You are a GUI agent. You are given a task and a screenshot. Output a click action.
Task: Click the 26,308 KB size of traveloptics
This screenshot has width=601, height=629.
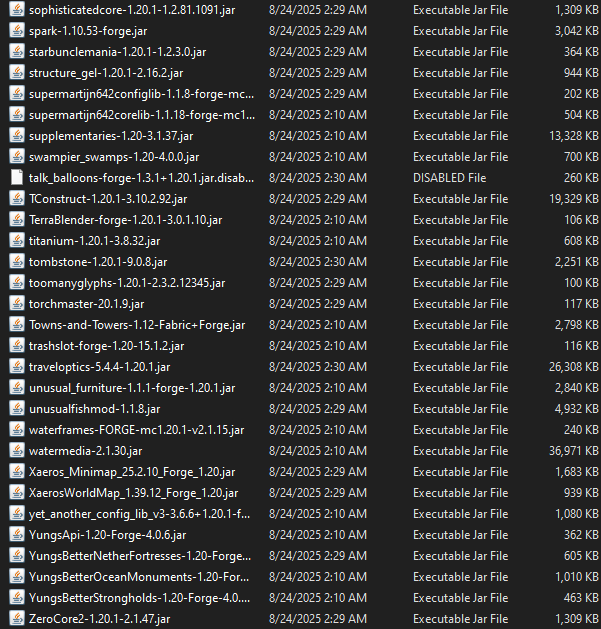tap(574, 367)
